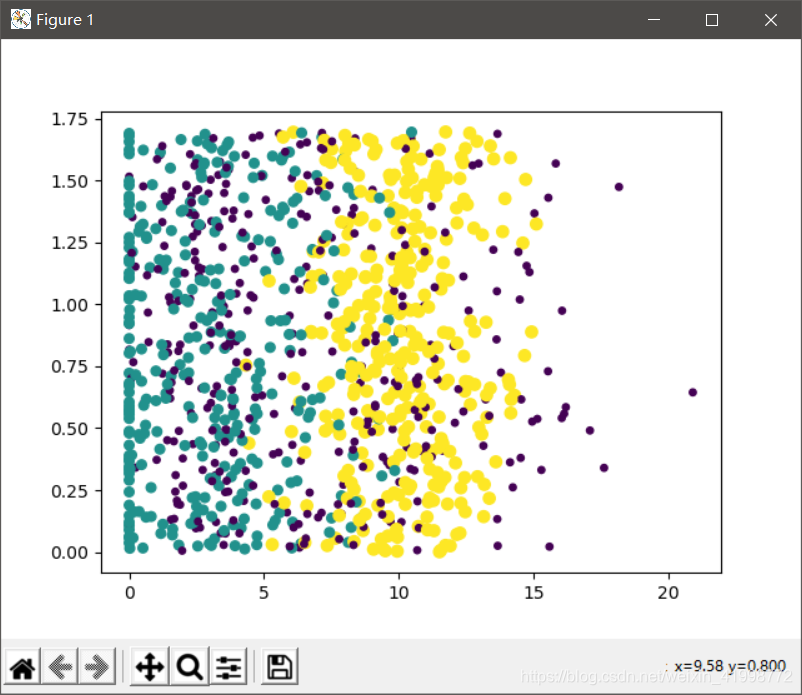This screenshot has height=695, width=802.
Task: Save the figure with the floppy disk icon
Action: pyautogui.click(x=280, y=666)
